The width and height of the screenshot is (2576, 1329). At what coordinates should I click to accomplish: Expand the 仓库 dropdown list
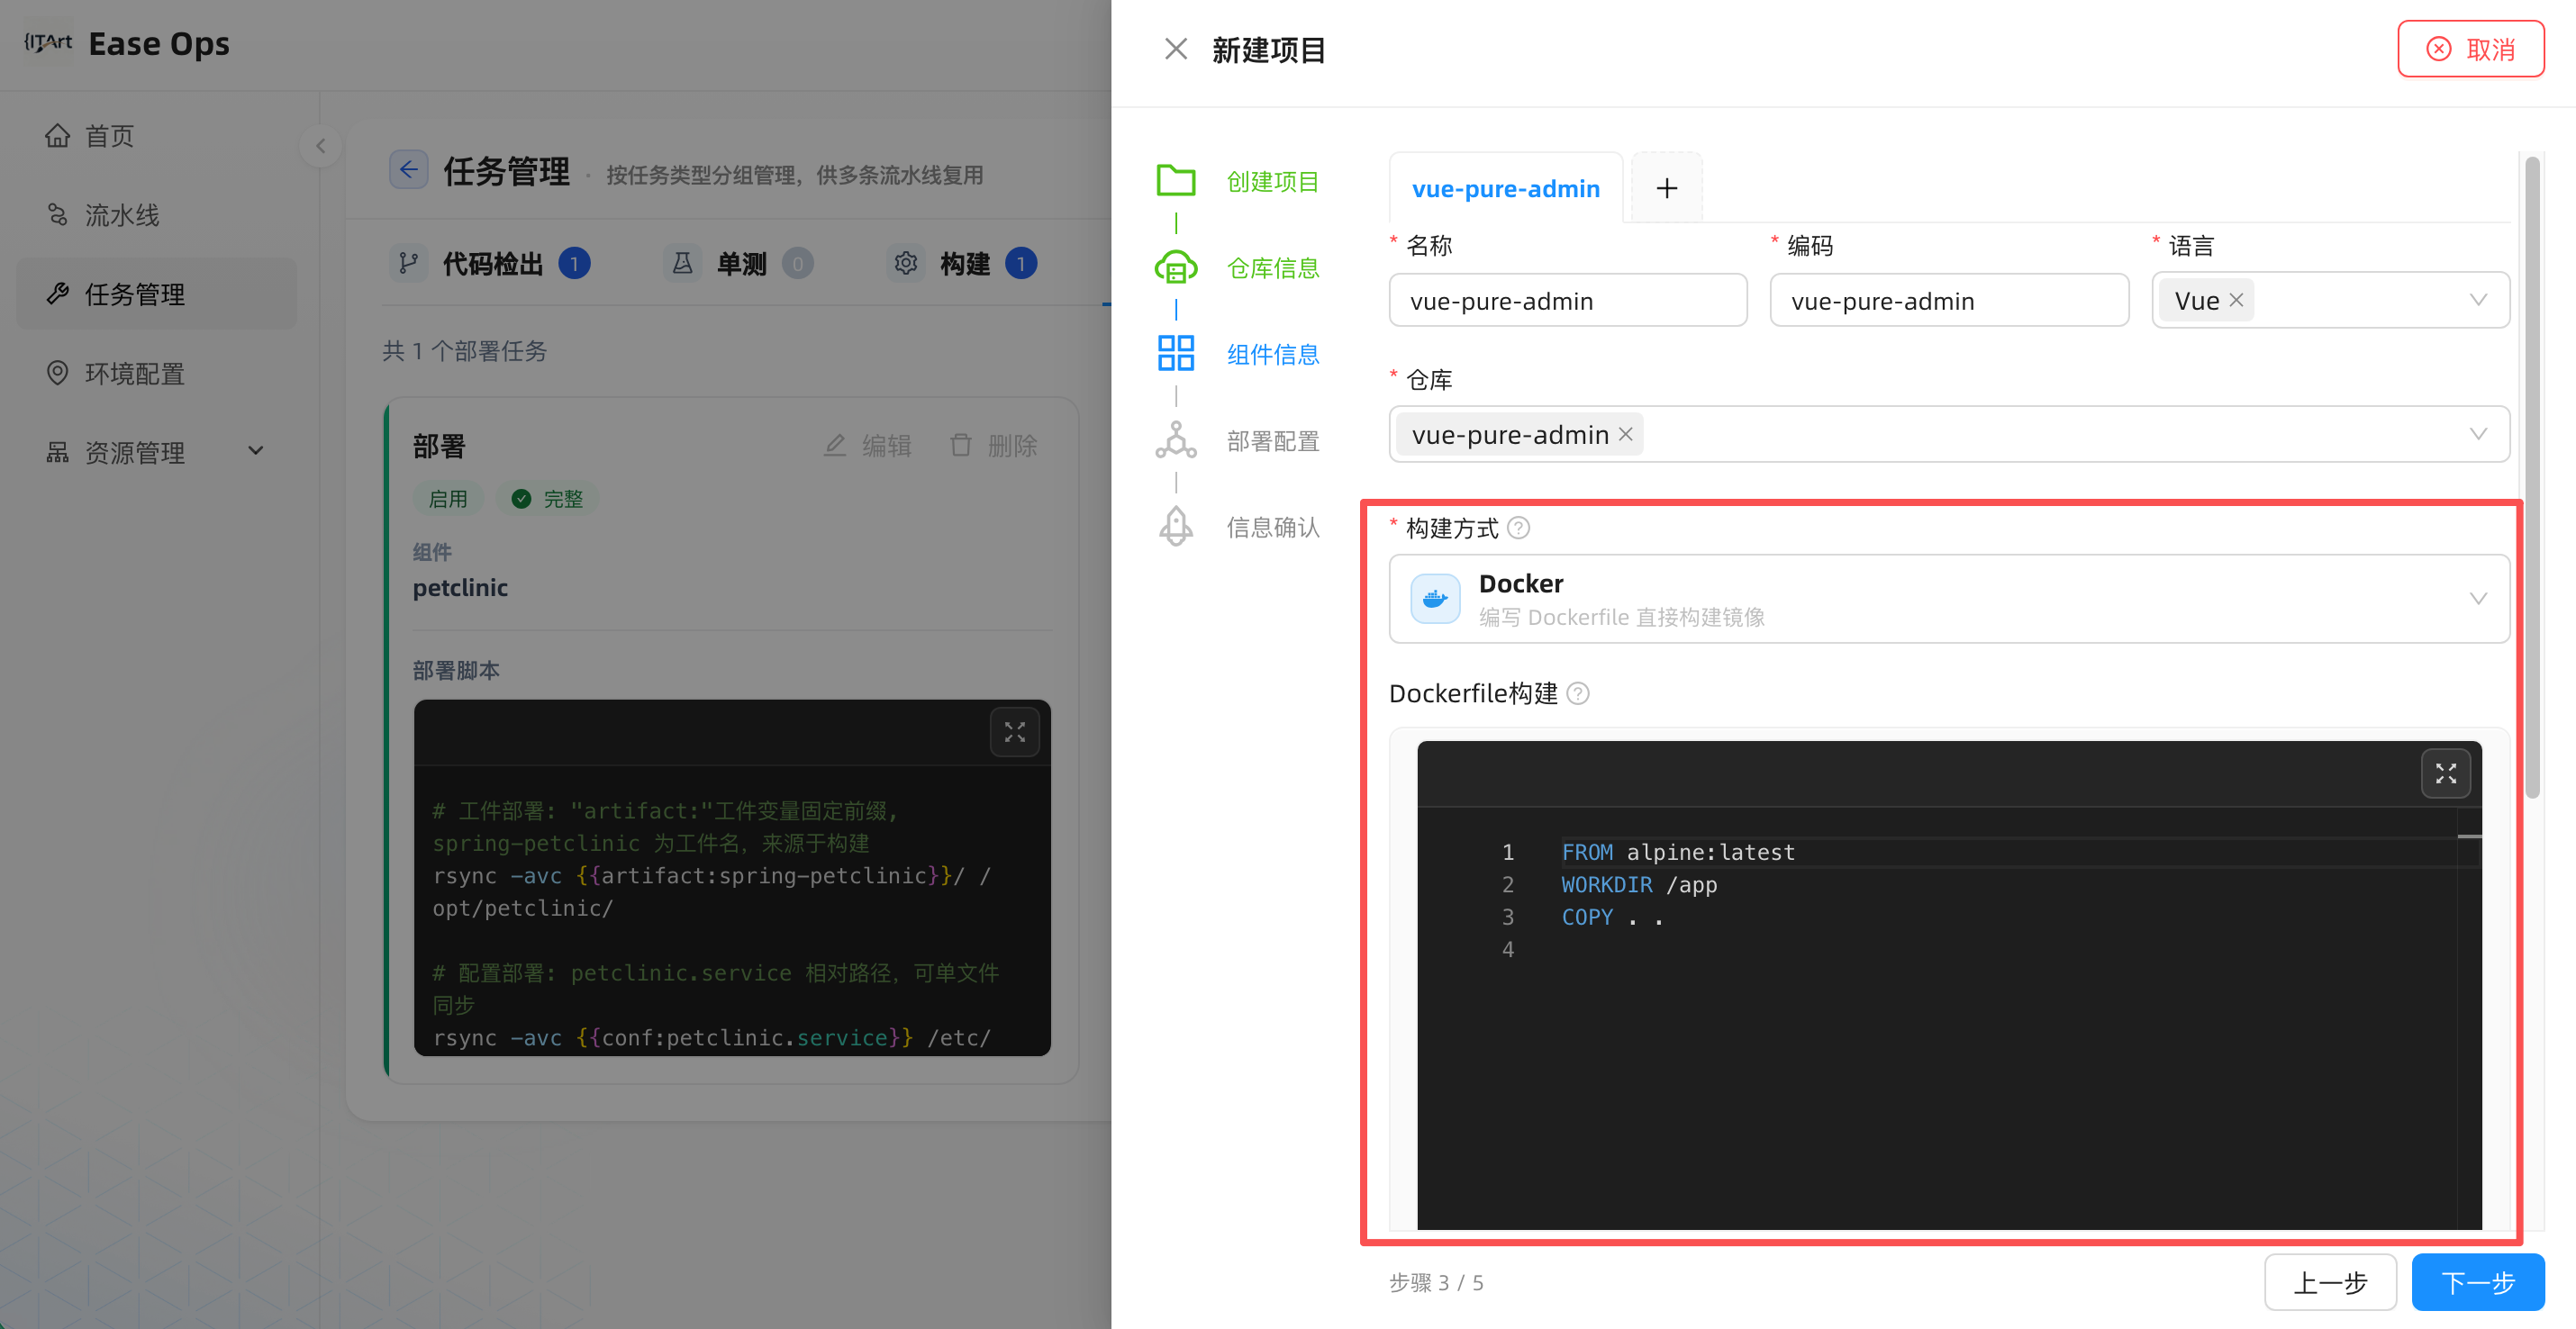coord(2478,434)
